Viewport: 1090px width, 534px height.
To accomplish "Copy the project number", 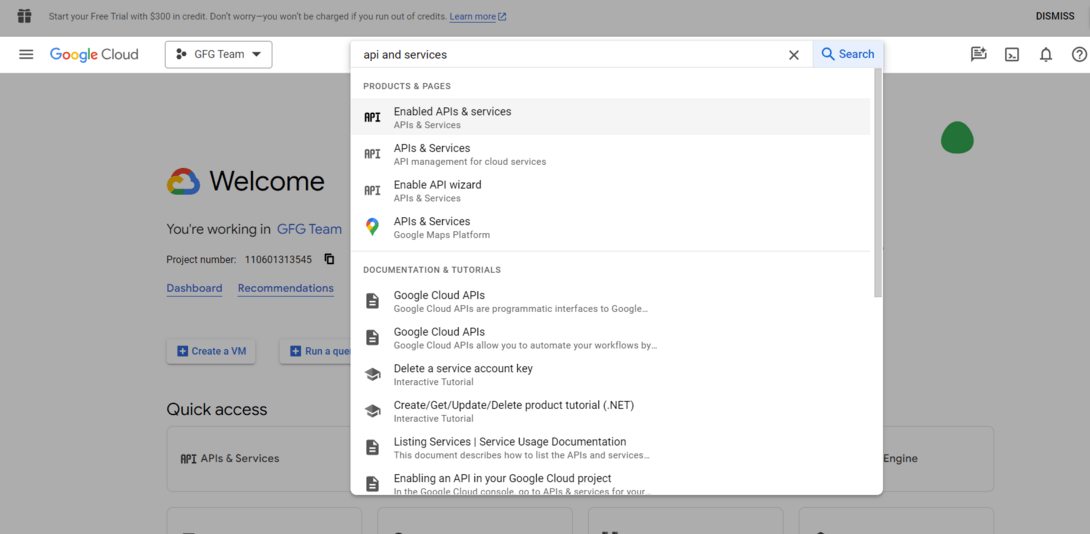I will click(x=329, y=260).
